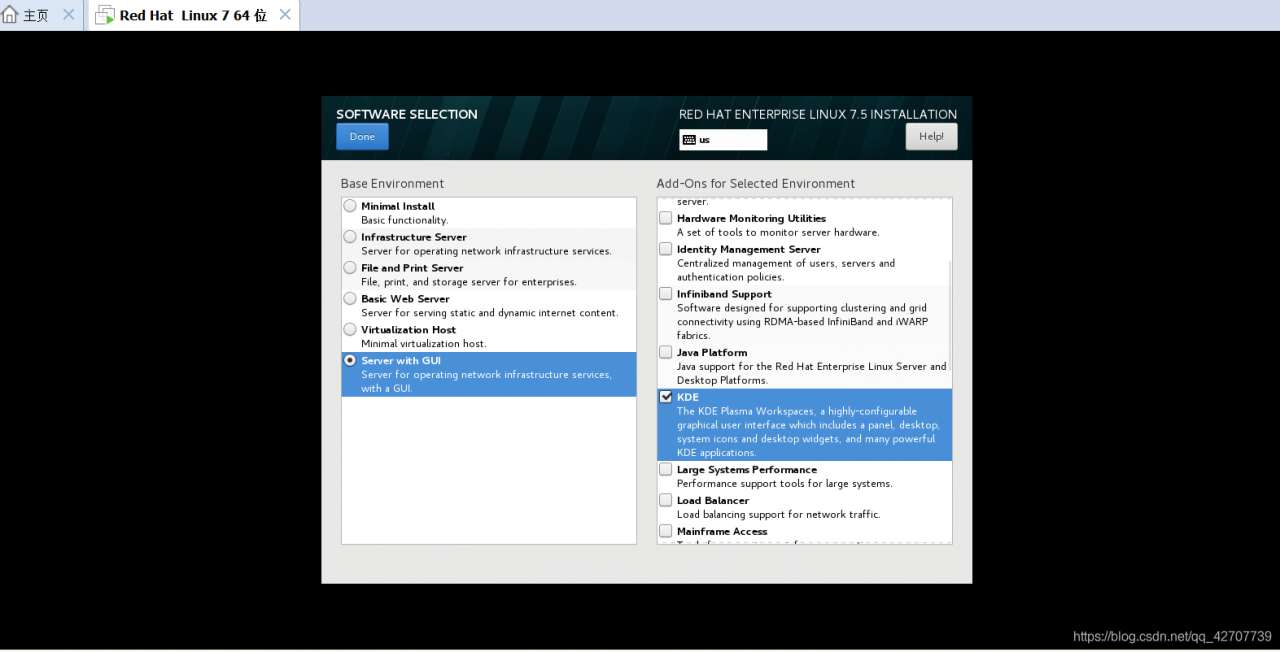Click "Performance support tools for large systems."
The height and width of the screenshot is (652, 1280).
tap(785, 483)
